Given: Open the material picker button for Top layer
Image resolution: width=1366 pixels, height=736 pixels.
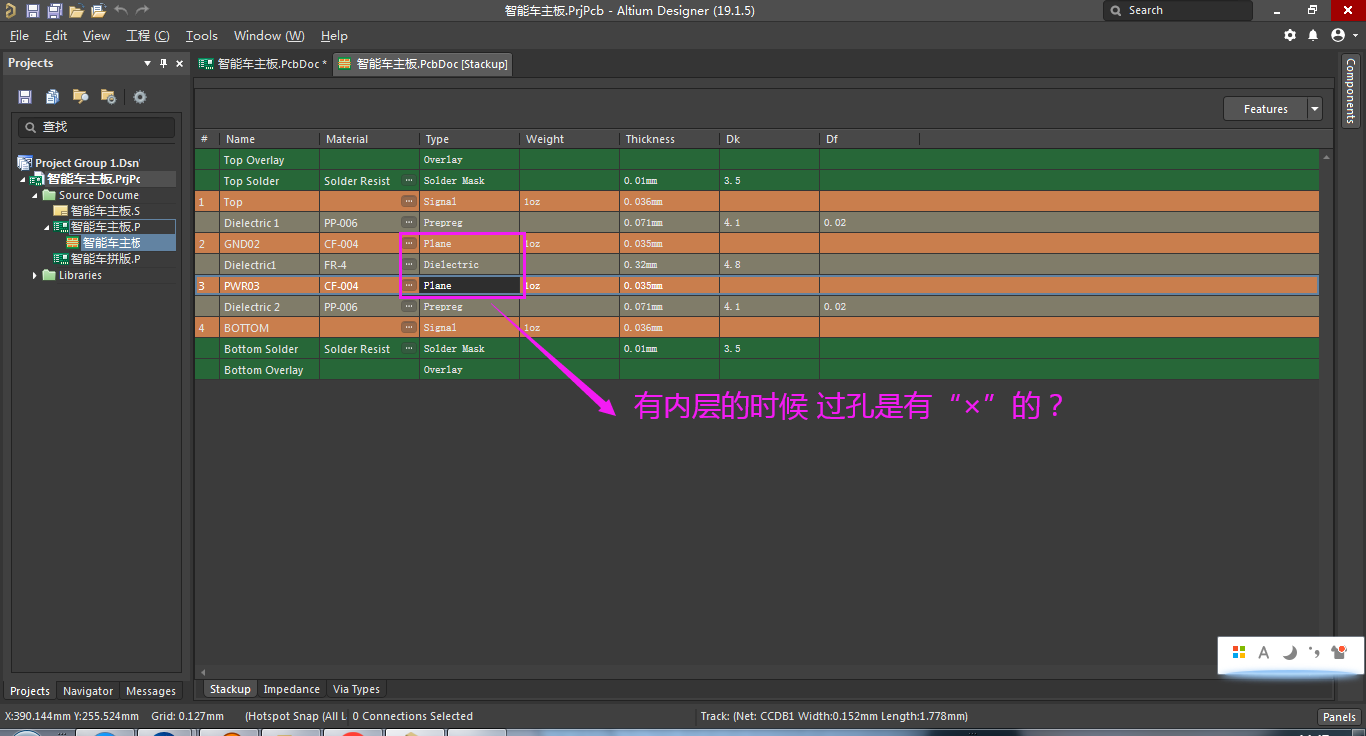Looking at the screenshot, I should coord(409,202).
